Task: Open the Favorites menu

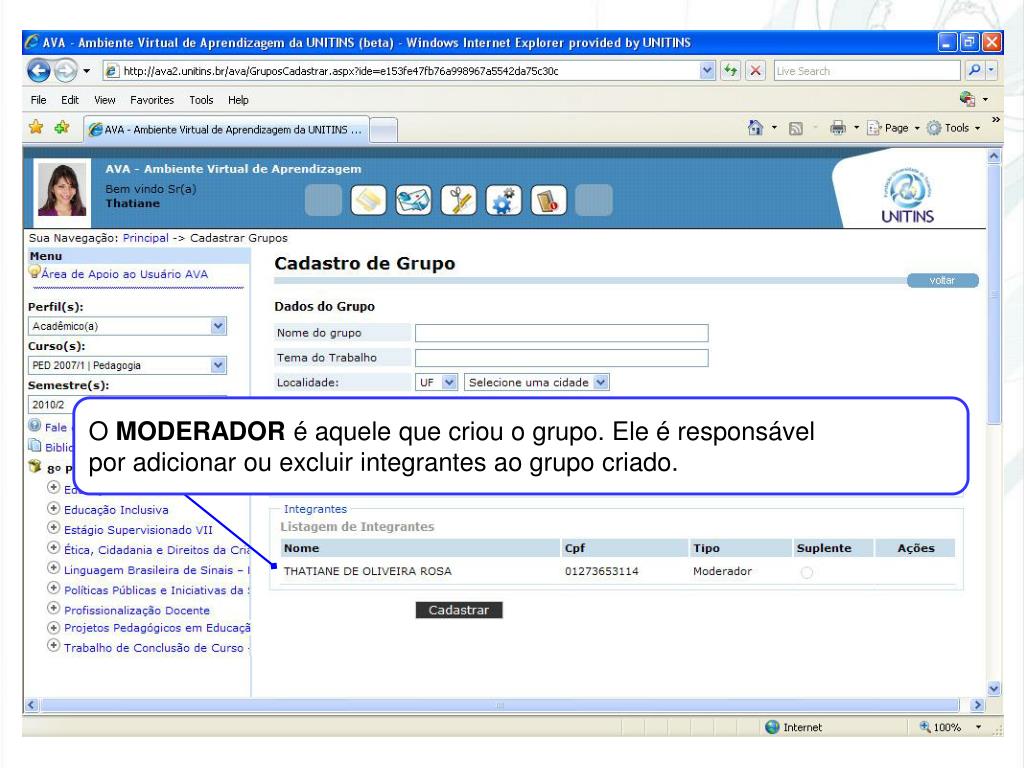Action: click(x=152, y=100)
